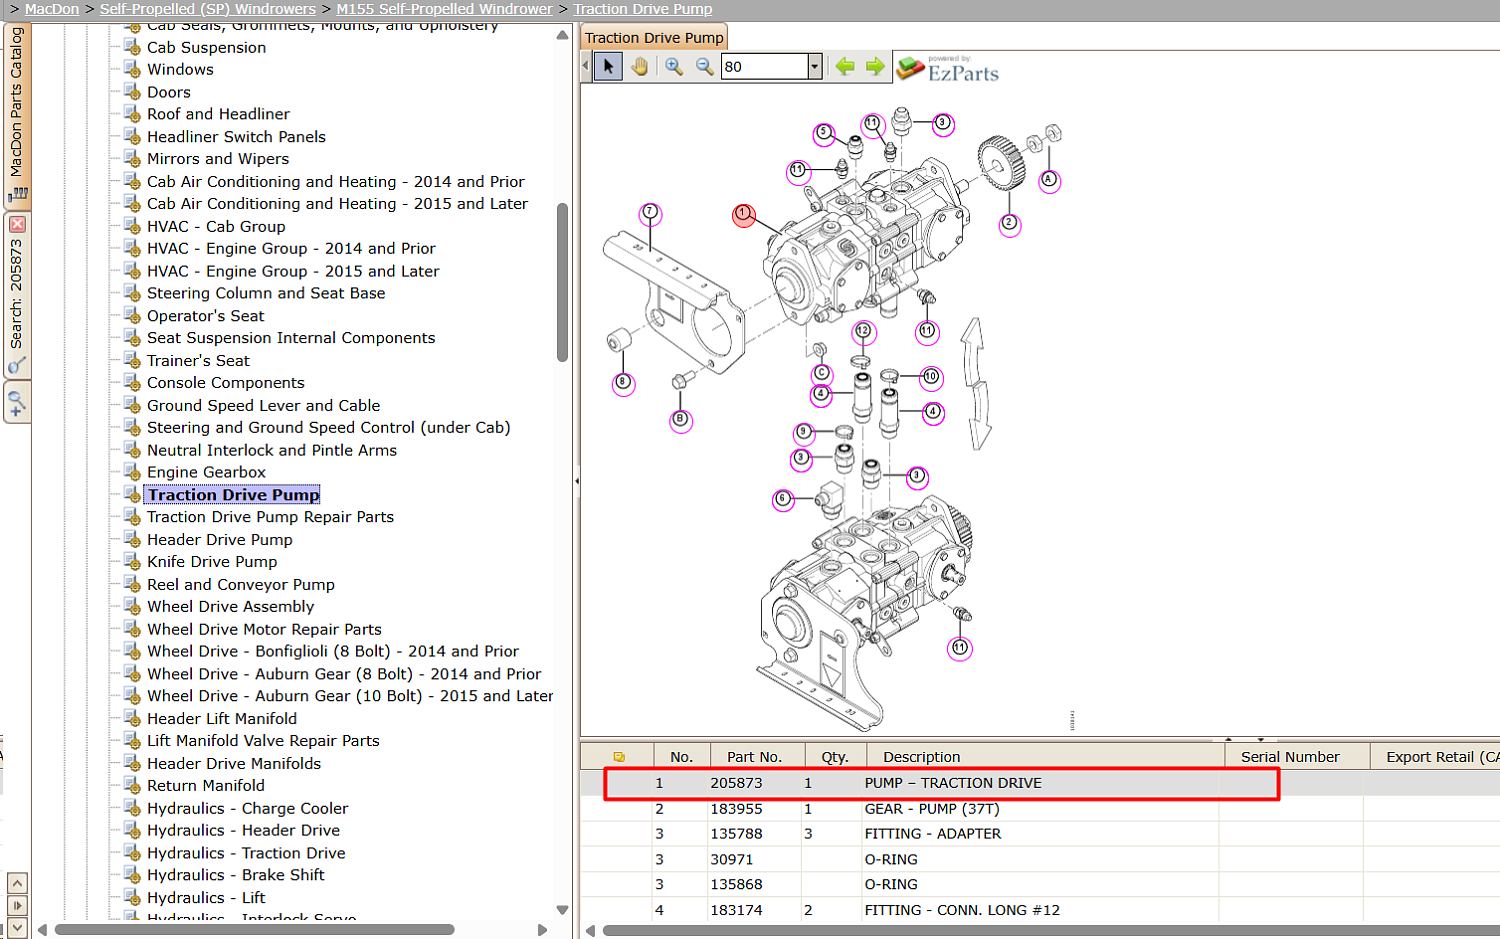This screenshot has height=939, width=1500.
Task: Activate the hand pan tool
Action: tap(640, 67)
